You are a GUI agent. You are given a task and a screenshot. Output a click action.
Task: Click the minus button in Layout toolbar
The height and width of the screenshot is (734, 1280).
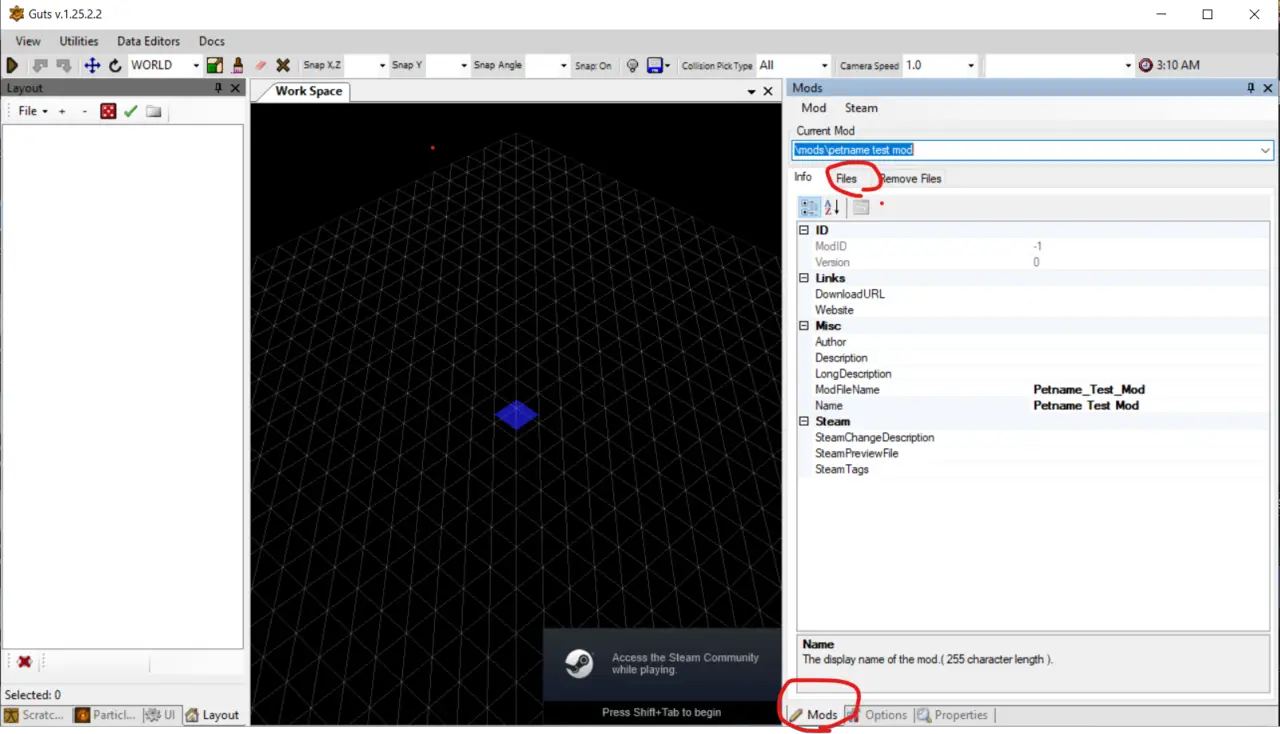tap(84, 111)
